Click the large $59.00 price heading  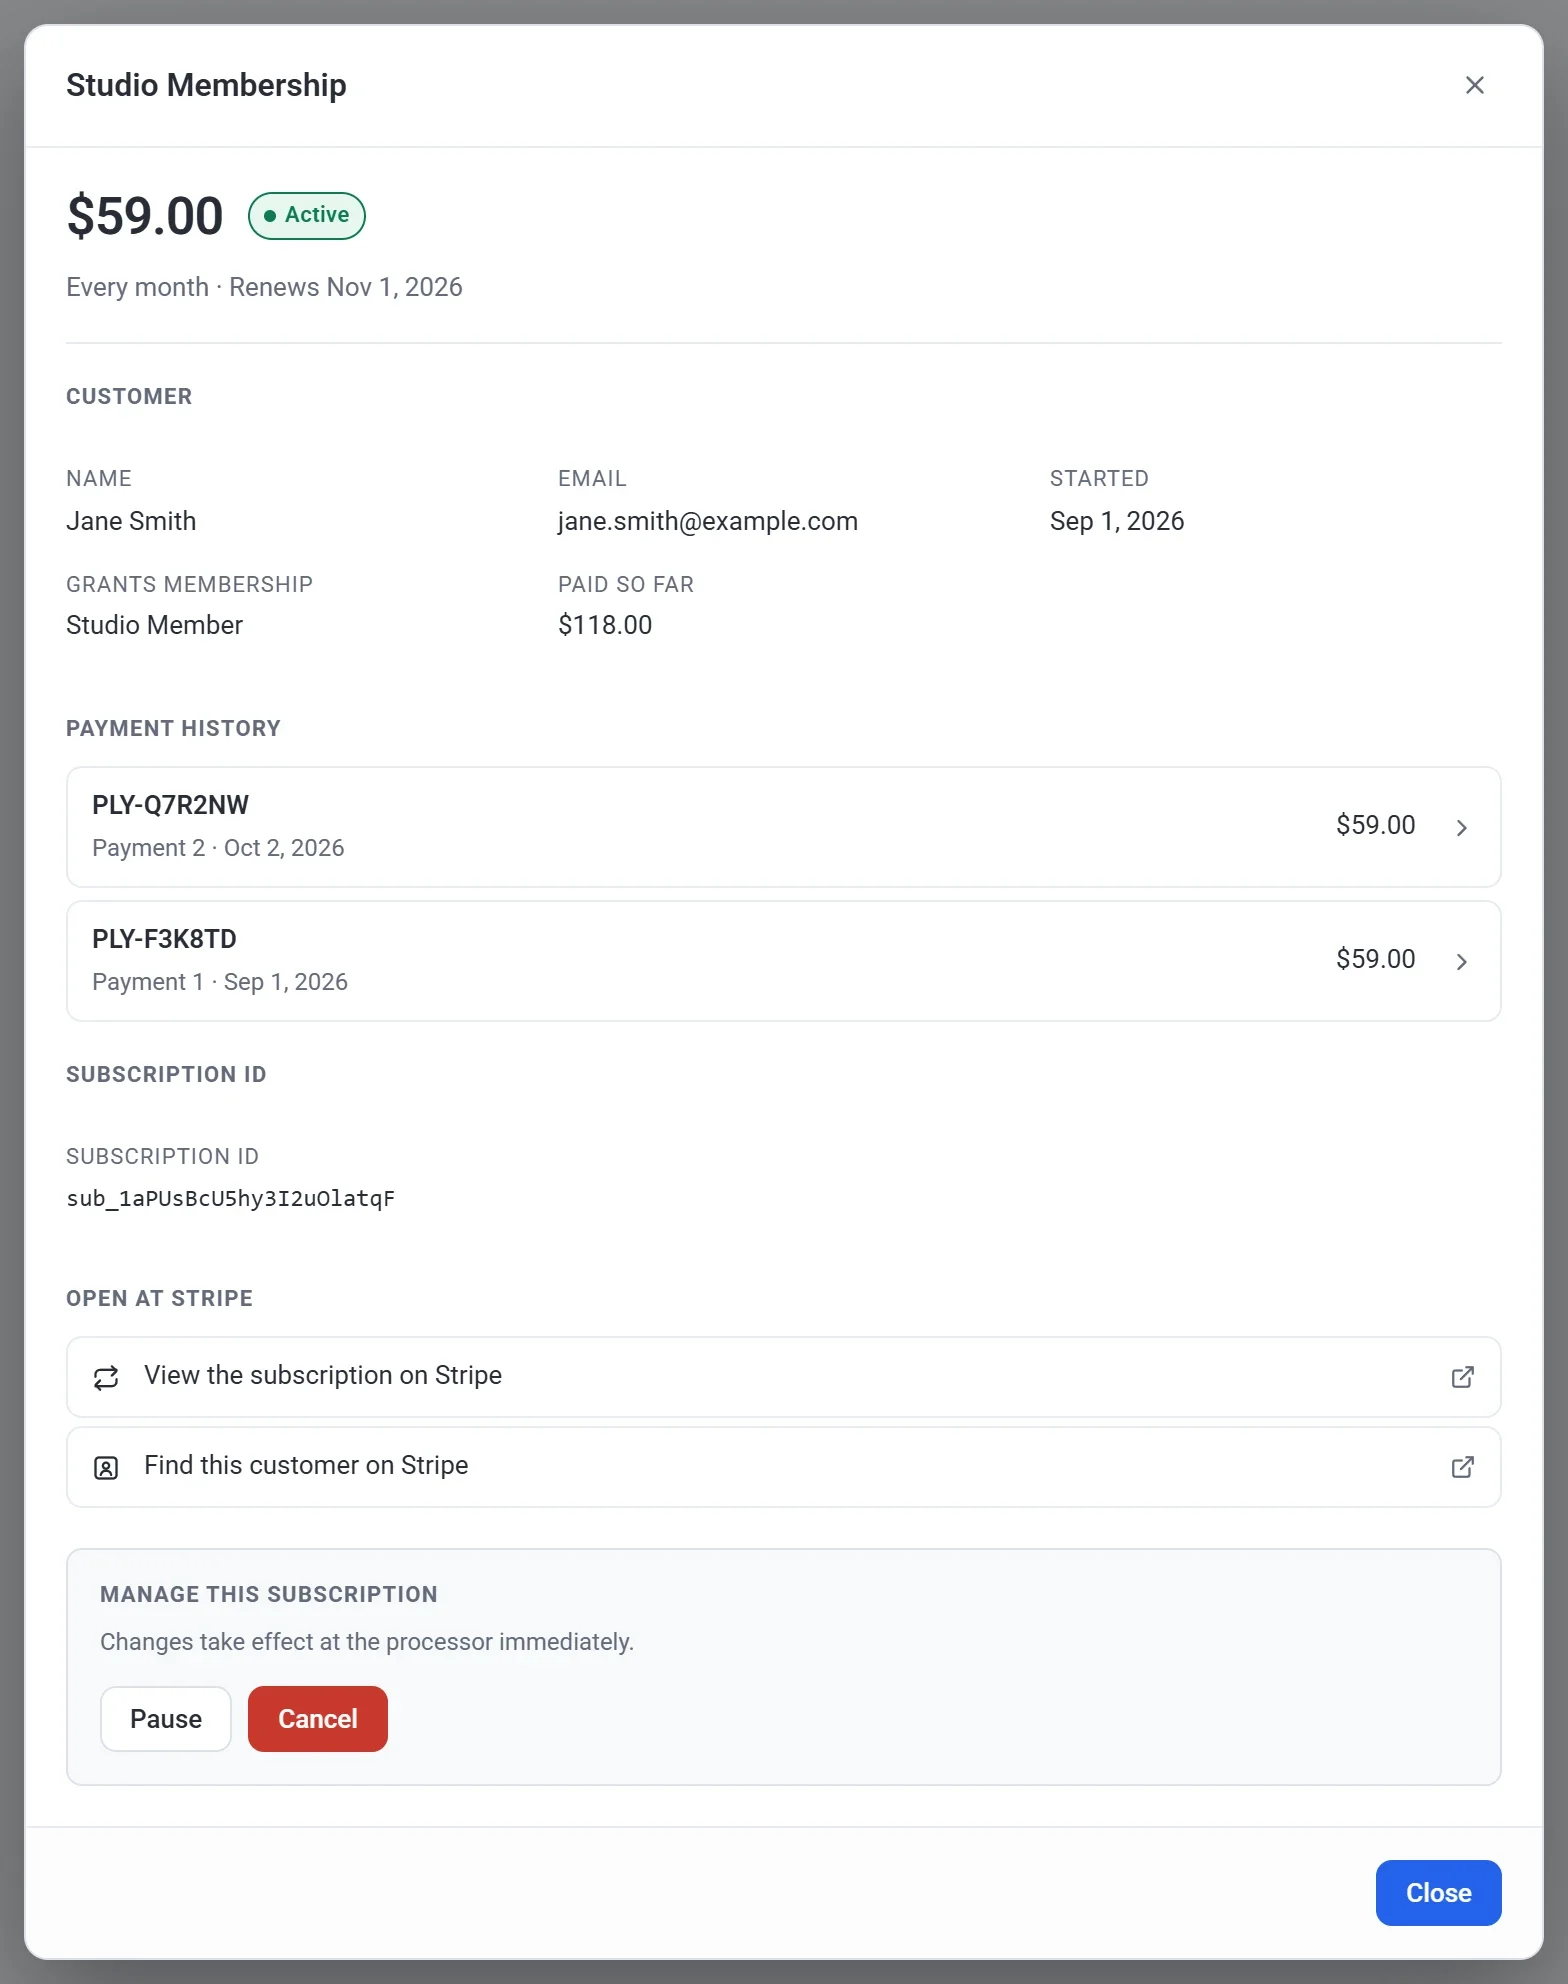click(145, 216)
